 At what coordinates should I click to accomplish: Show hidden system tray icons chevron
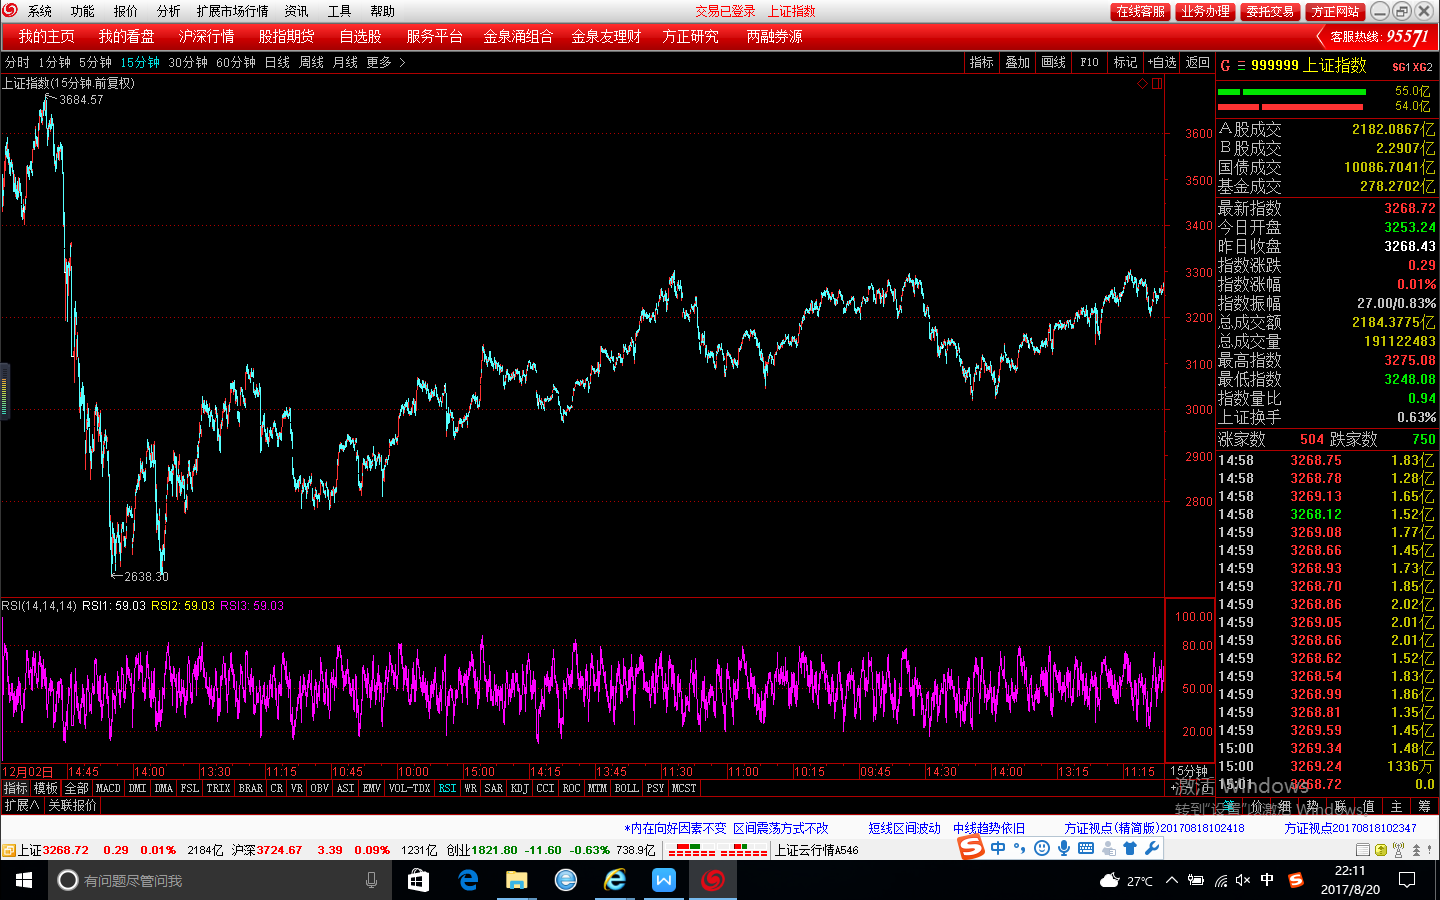tap(1171, 880)
